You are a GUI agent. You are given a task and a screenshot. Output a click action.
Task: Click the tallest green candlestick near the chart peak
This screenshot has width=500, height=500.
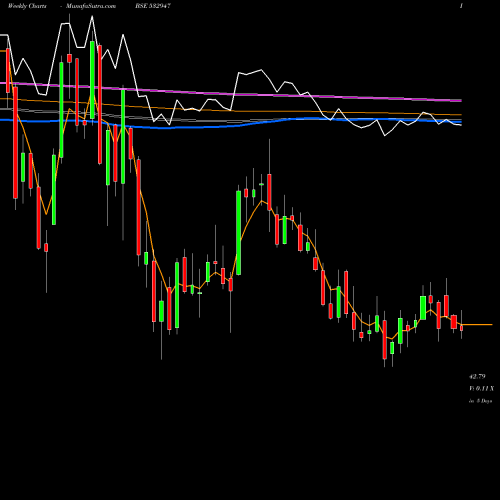pyautogui.click(x=92, y=80)
